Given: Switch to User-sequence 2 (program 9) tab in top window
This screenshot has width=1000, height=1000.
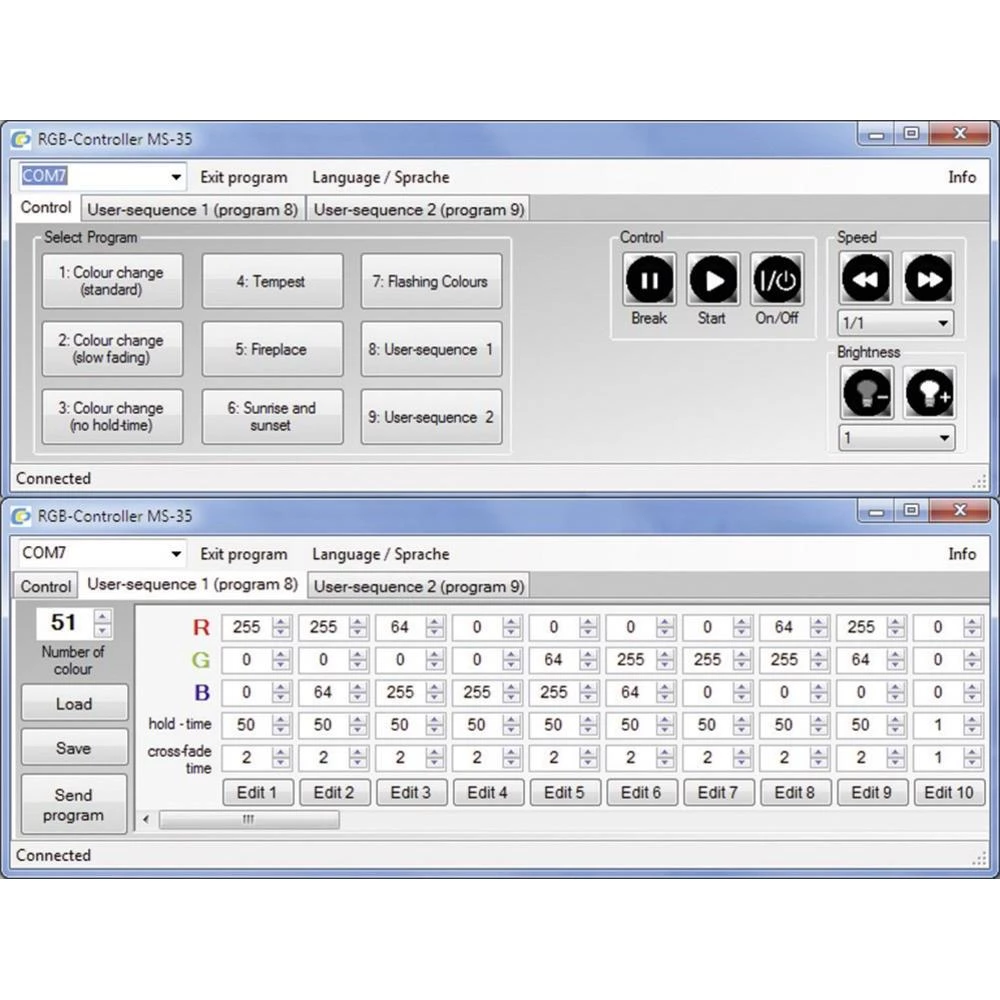Looking at the screenshot, I should 418,210.
